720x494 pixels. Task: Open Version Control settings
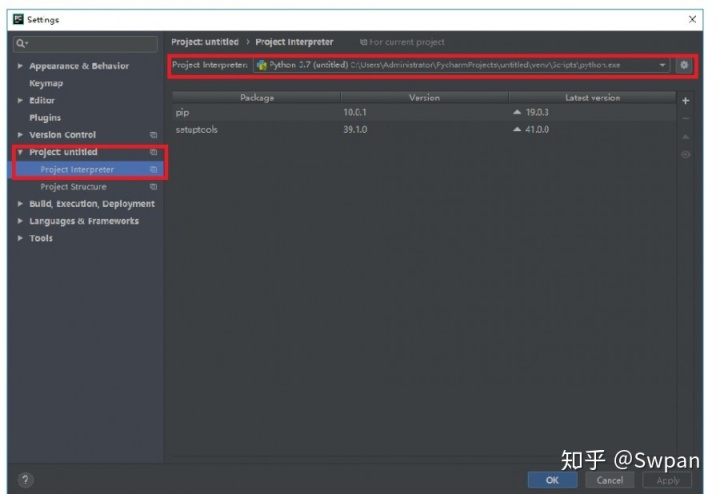[x=62, y=135]
